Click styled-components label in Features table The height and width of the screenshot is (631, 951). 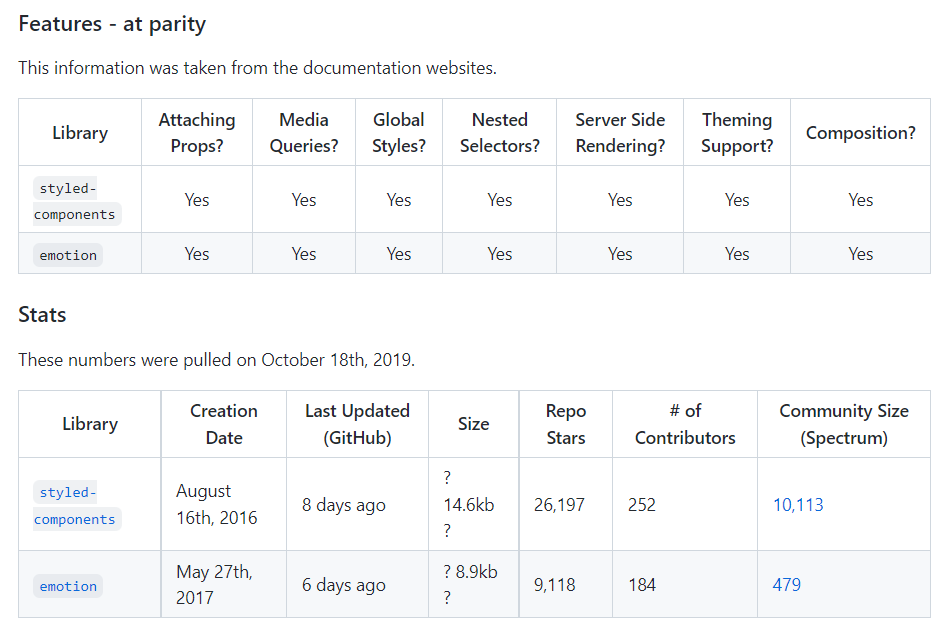click(75, 201)
